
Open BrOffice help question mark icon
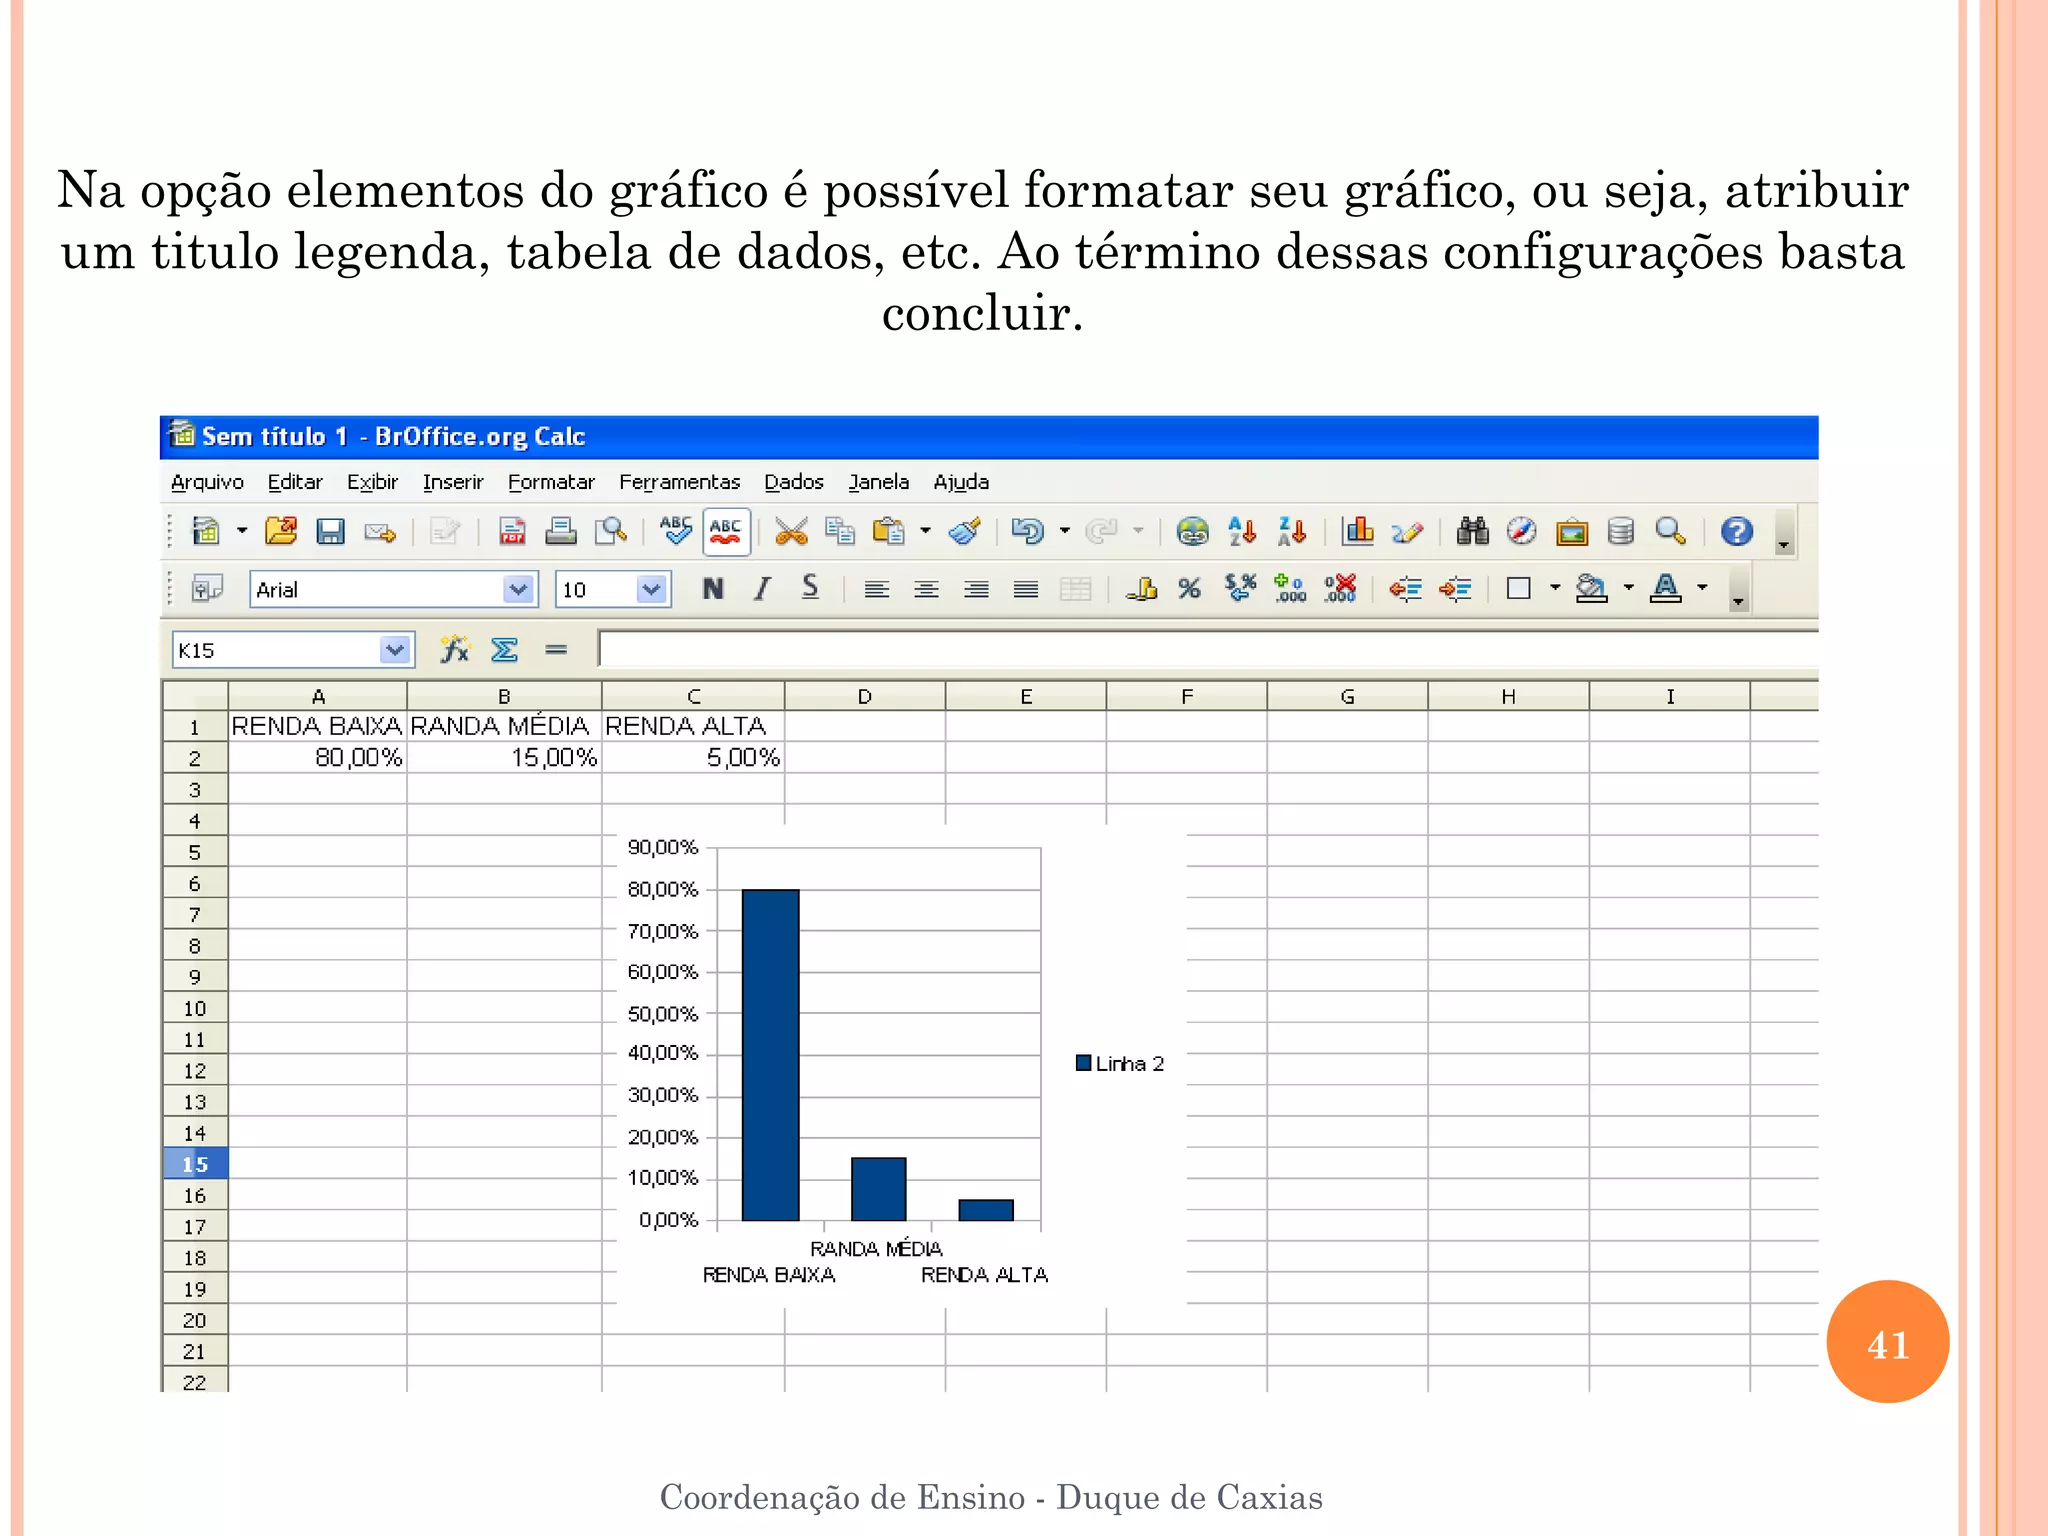(x=1737, y=531)
